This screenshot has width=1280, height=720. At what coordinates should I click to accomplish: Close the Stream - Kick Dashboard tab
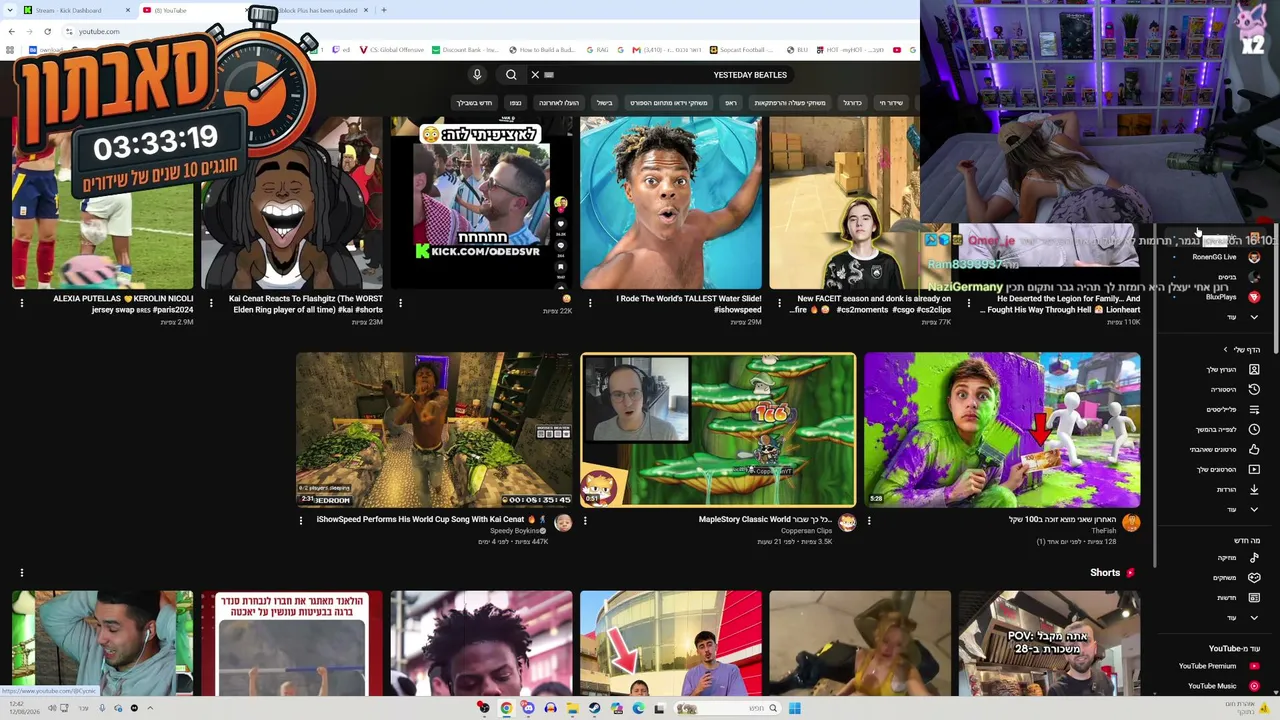point(128,10)
